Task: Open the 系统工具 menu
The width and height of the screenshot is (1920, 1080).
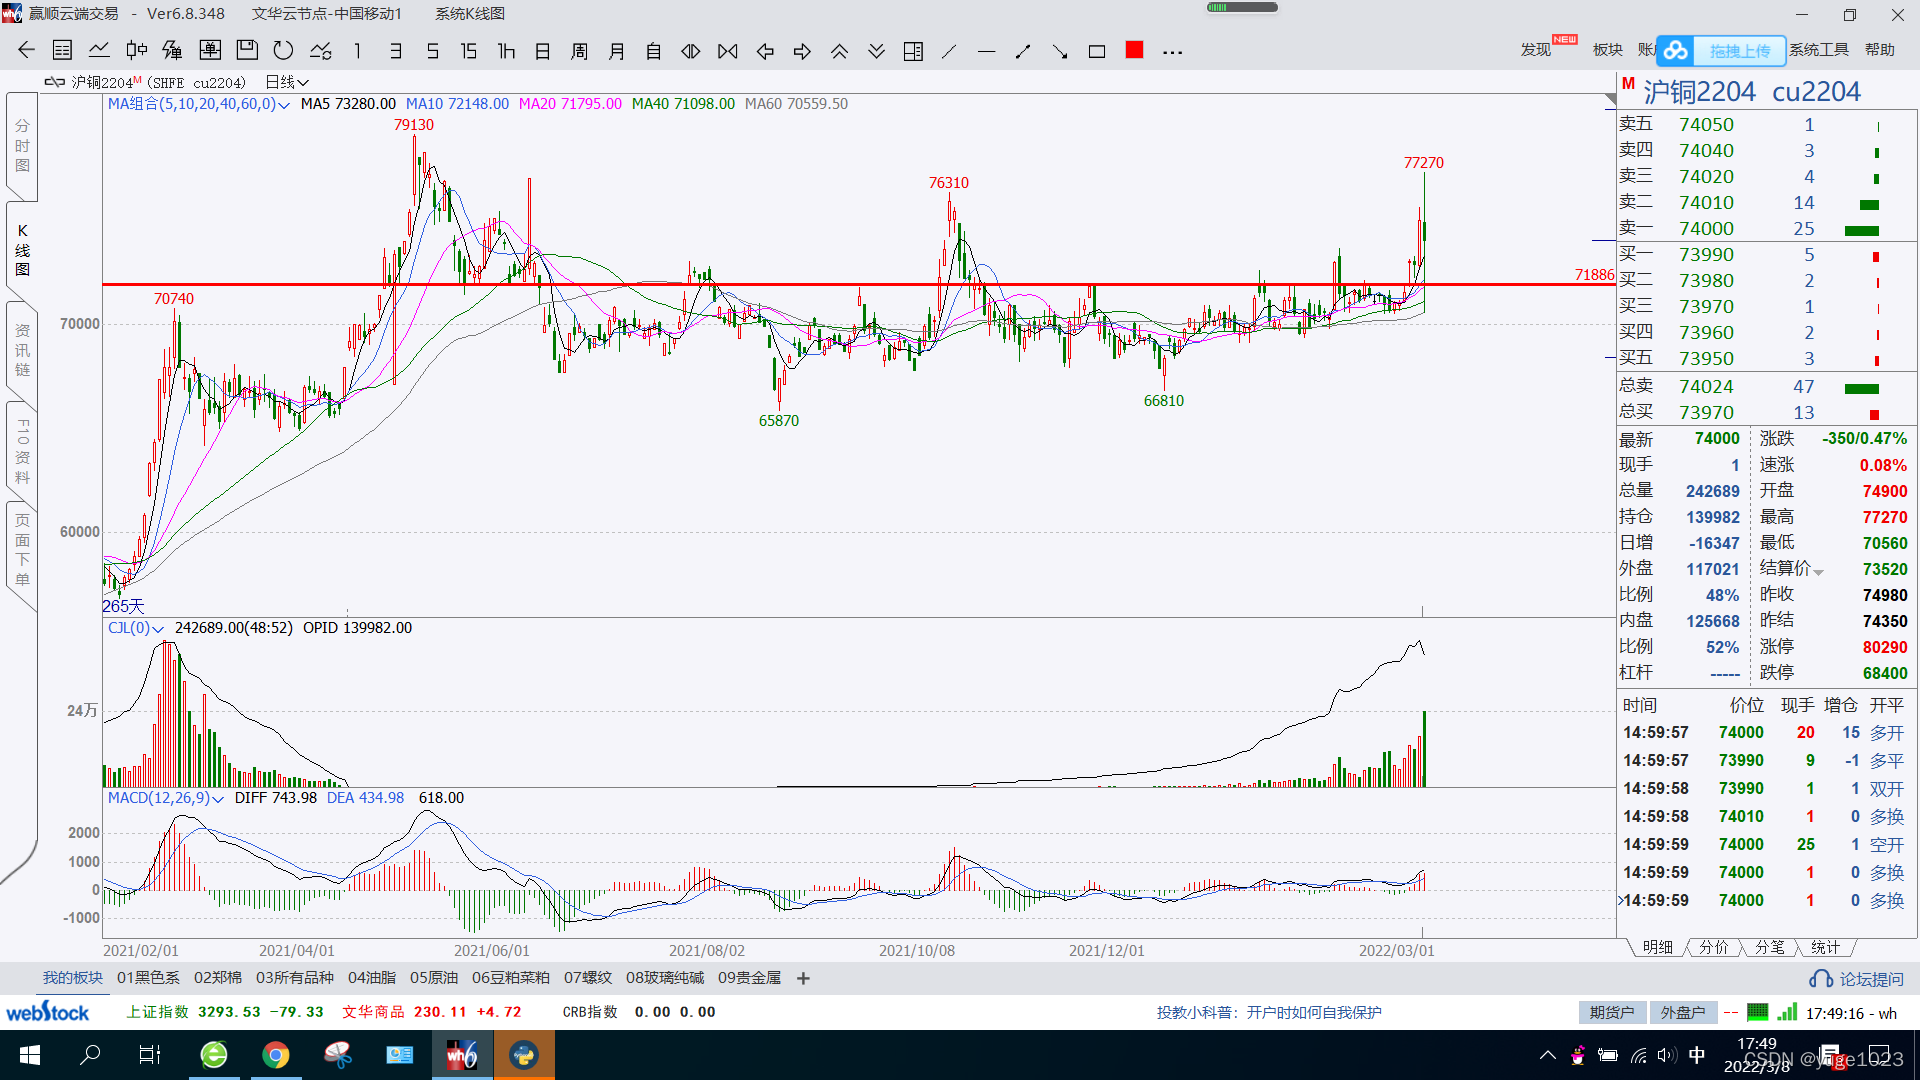Action: pyautogui.click(x=1819, y=50)
